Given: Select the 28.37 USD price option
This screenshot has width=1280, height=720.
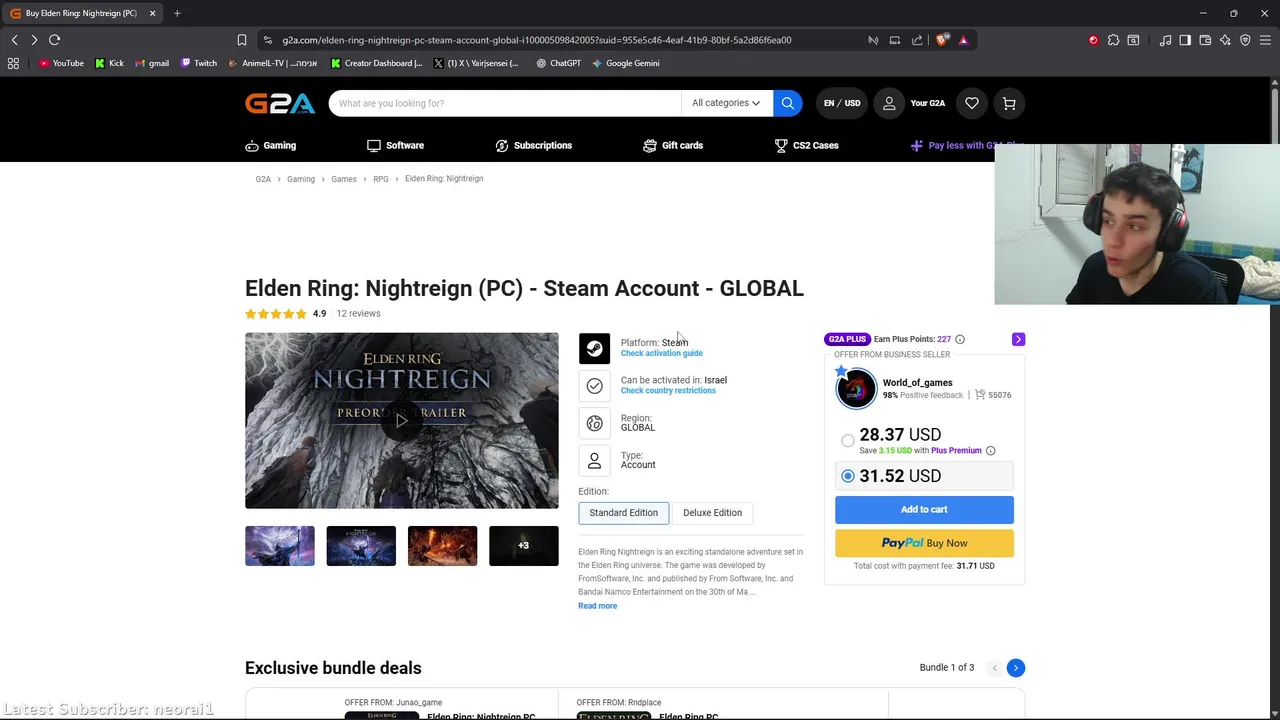Looking at the screenshot, I should (848, 440).
